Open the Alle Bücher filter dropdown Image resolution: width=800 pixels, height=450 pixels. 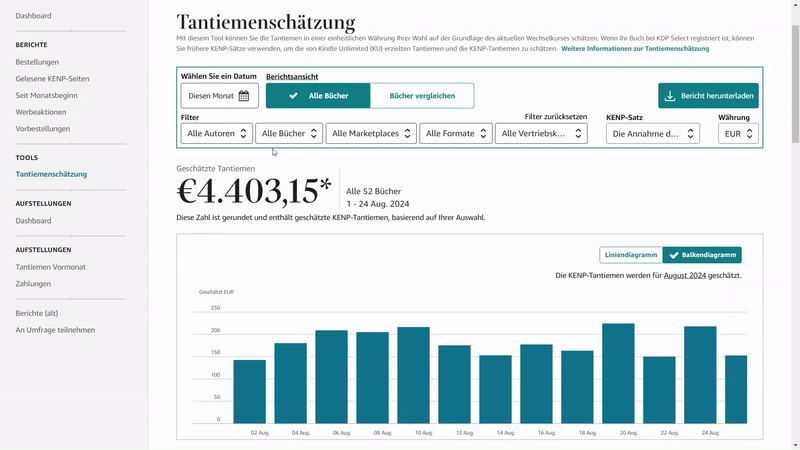point(289,134)
